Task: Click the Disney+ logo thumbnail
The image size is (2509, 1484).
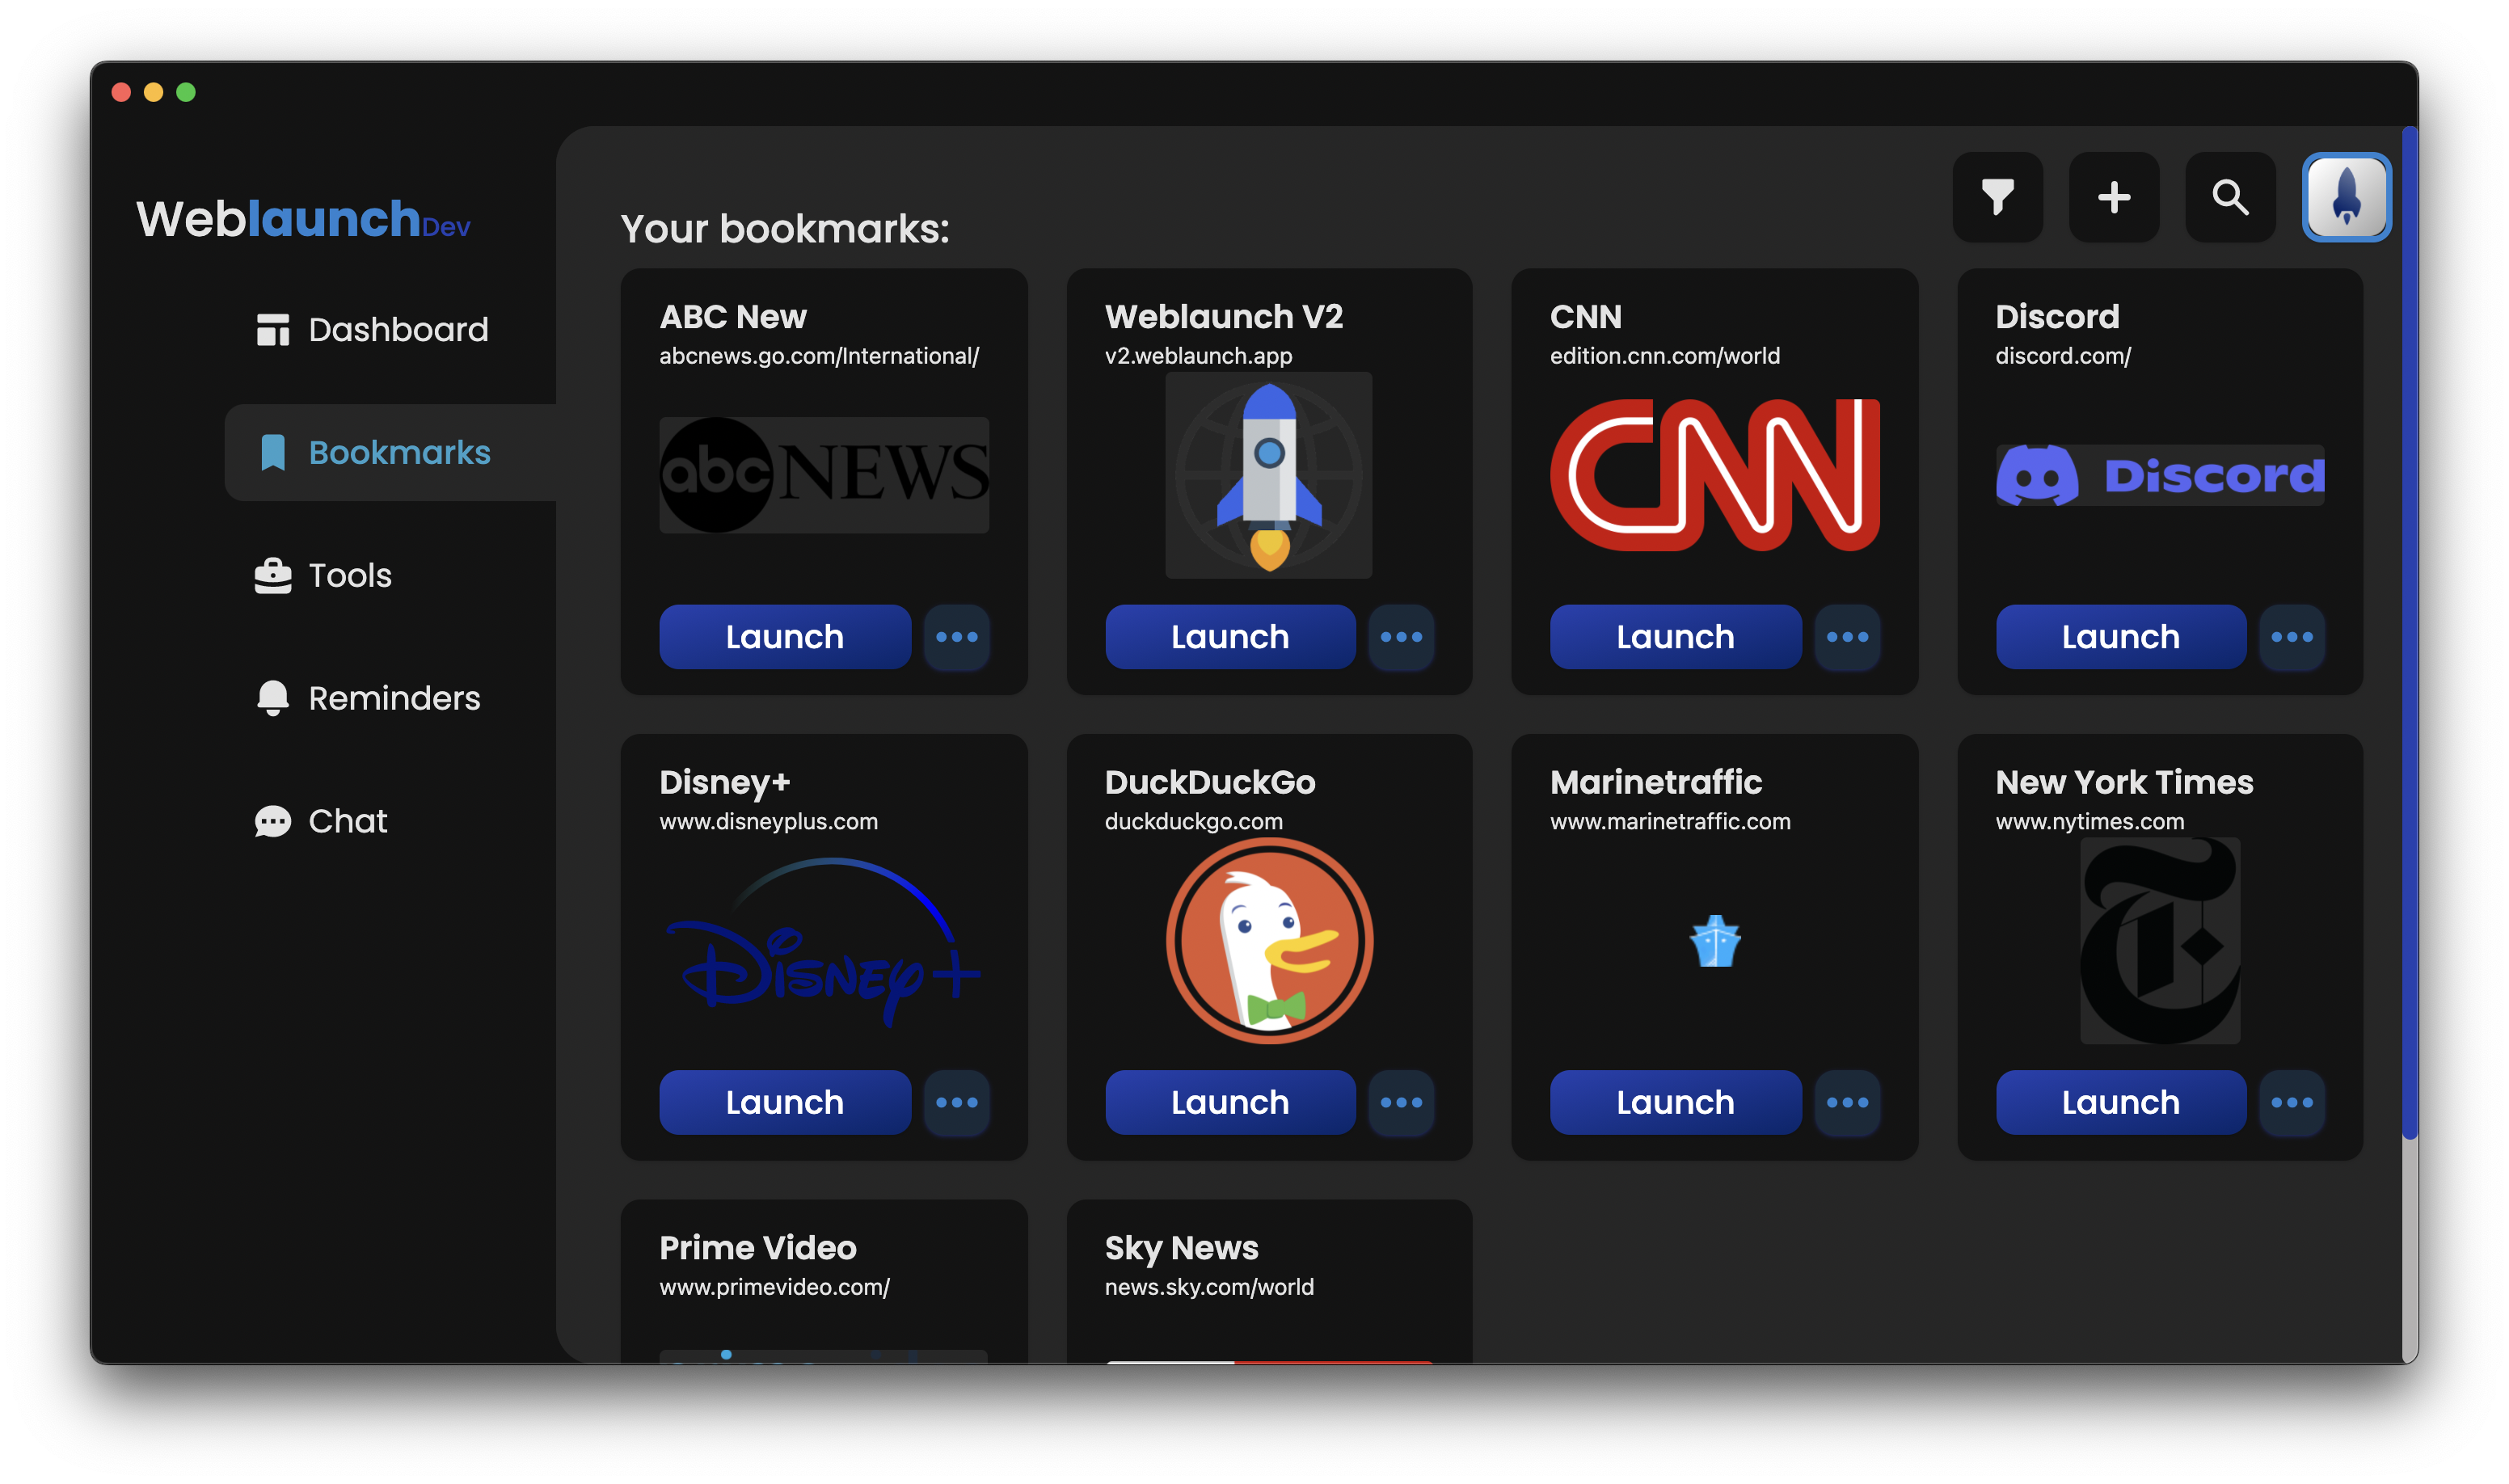Action: pos(824,941)
